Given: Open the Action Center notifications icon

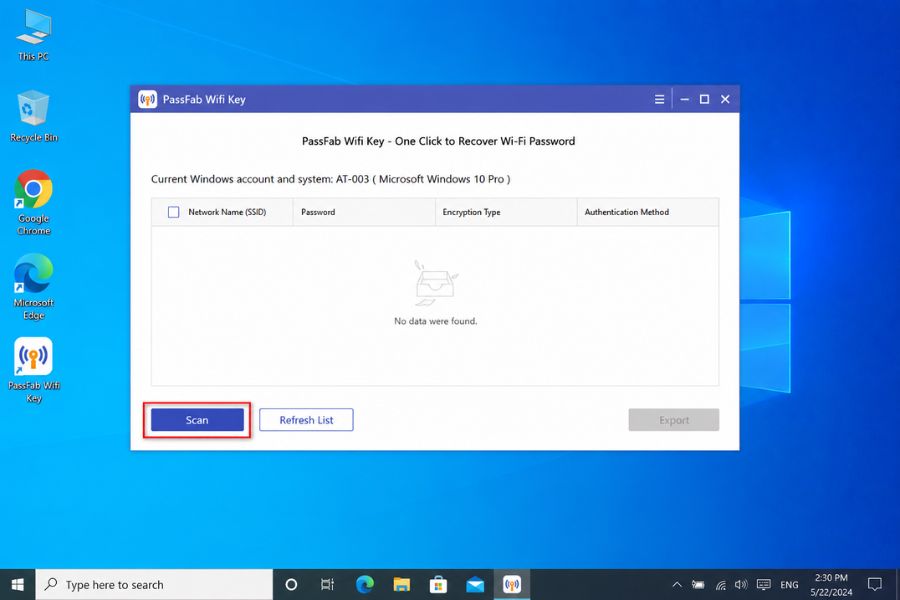Looking at the screenshot, I should [875, 584].
